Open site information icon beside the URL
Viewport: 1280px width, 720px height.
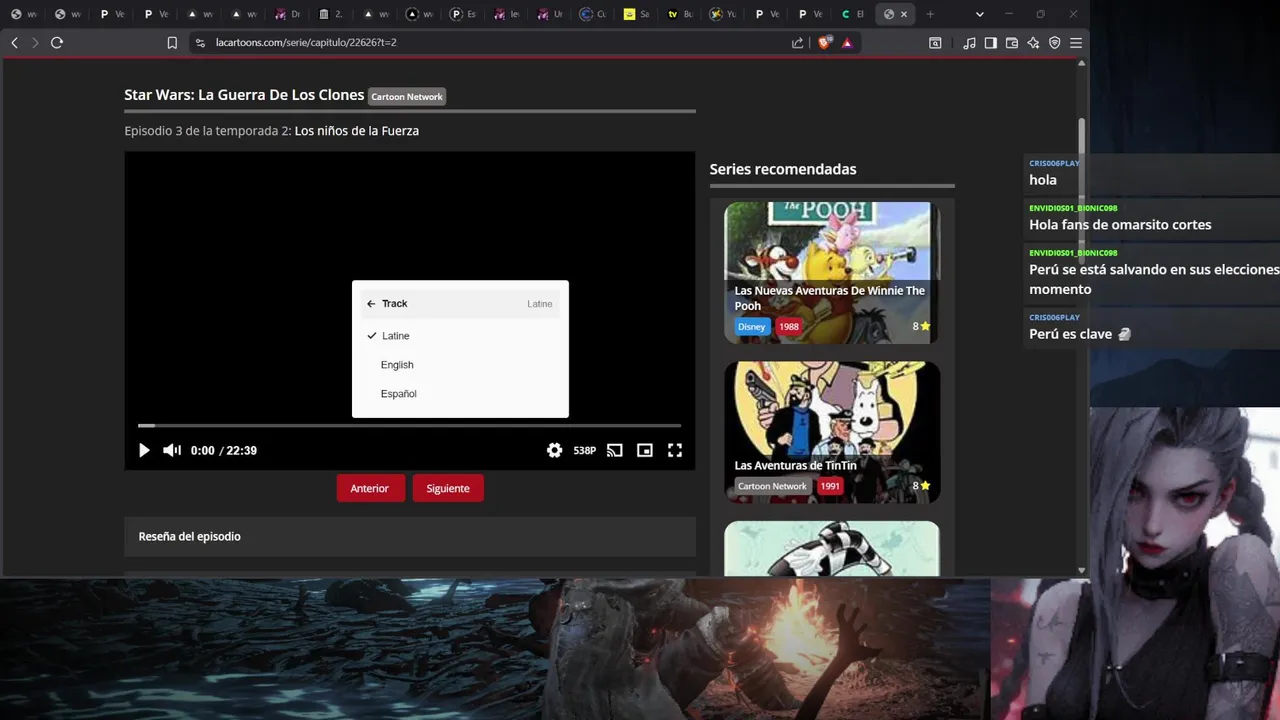pyautogui.click(x=200, y=43)
